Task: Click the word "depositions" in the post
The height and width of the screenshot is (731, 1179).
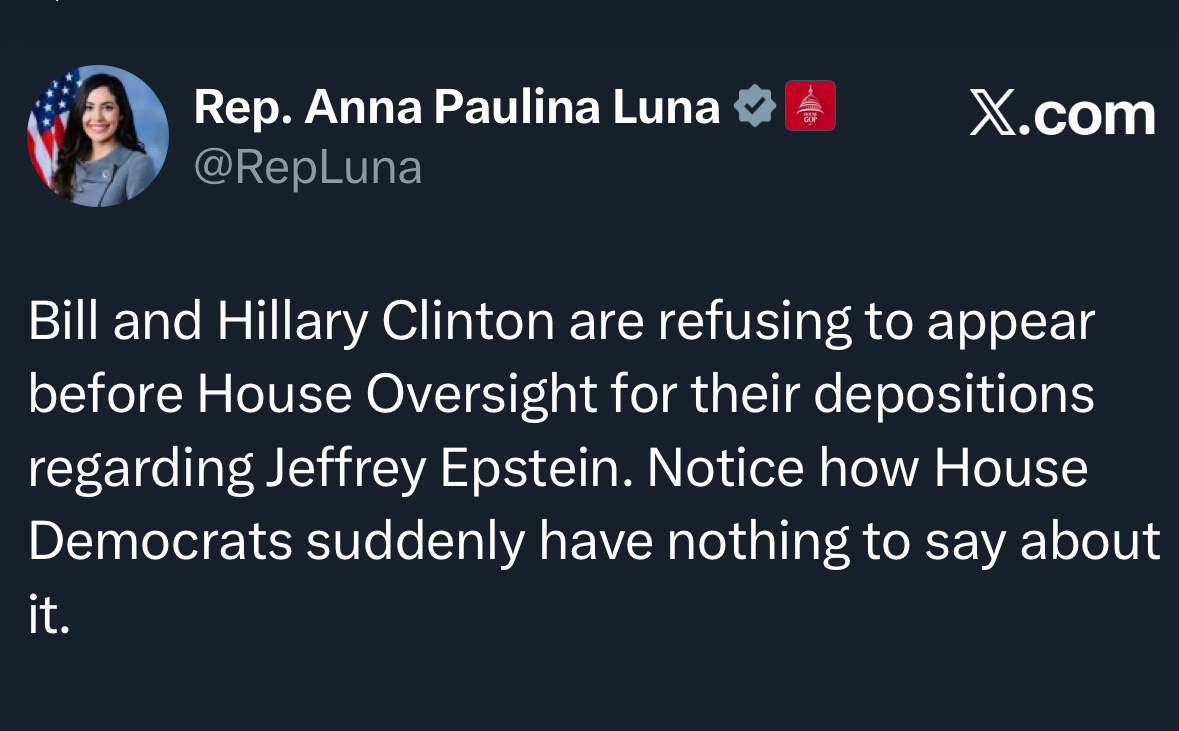Action: coord(954,395)
